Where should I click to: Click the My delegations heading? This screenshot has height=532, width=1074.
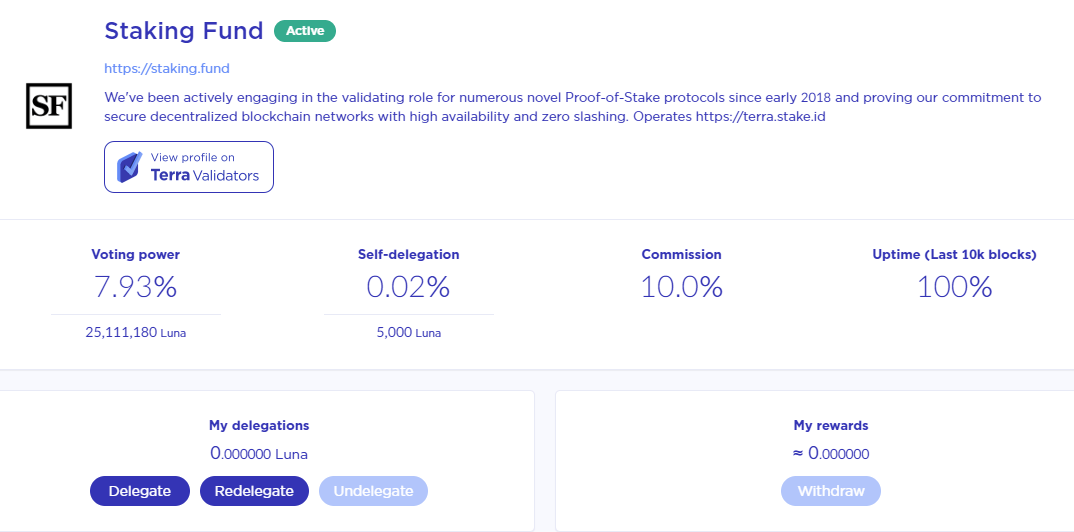[259, 425]
